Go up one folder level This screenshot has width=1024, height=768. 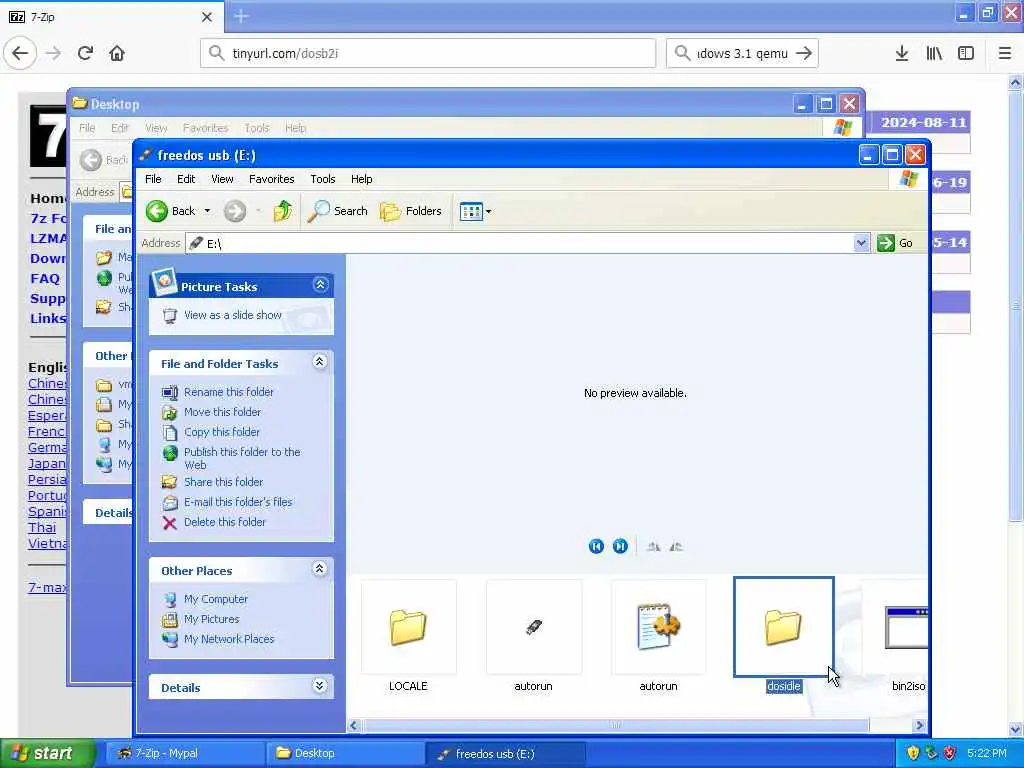click(283, 211)
